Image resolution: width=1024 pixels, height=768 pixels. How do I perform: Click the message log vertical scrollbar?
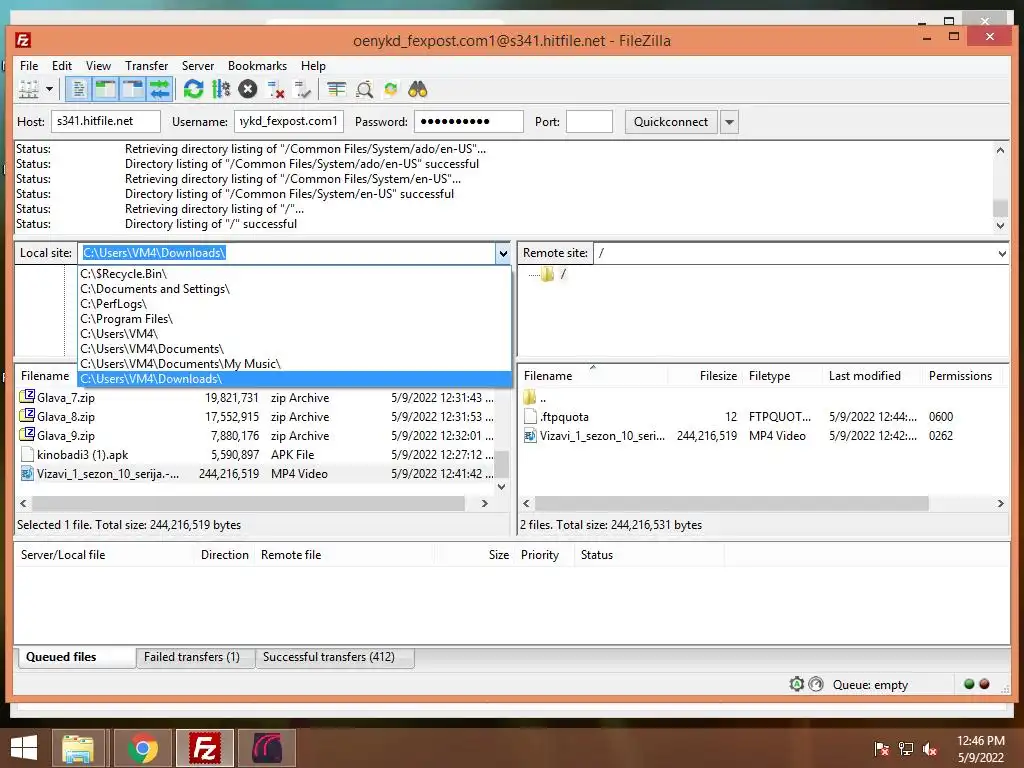tap(1000, 187)
